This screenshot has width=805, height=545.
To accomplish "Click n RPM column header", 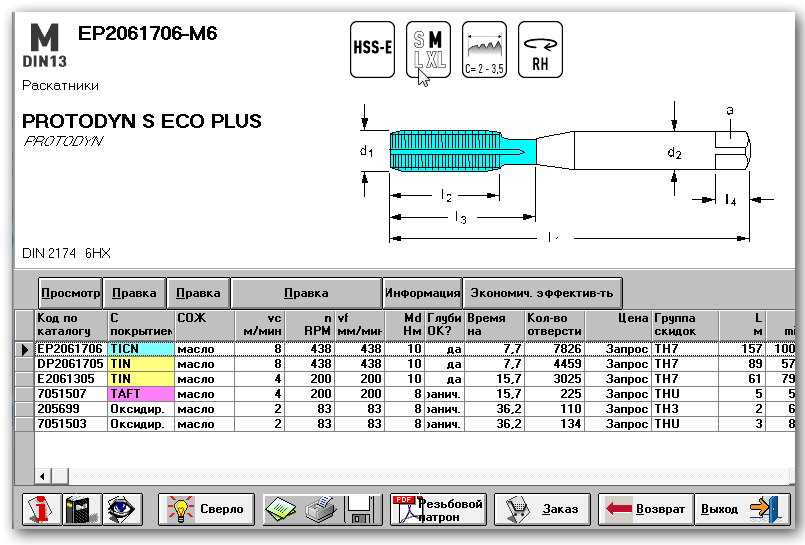I will 310,325.
